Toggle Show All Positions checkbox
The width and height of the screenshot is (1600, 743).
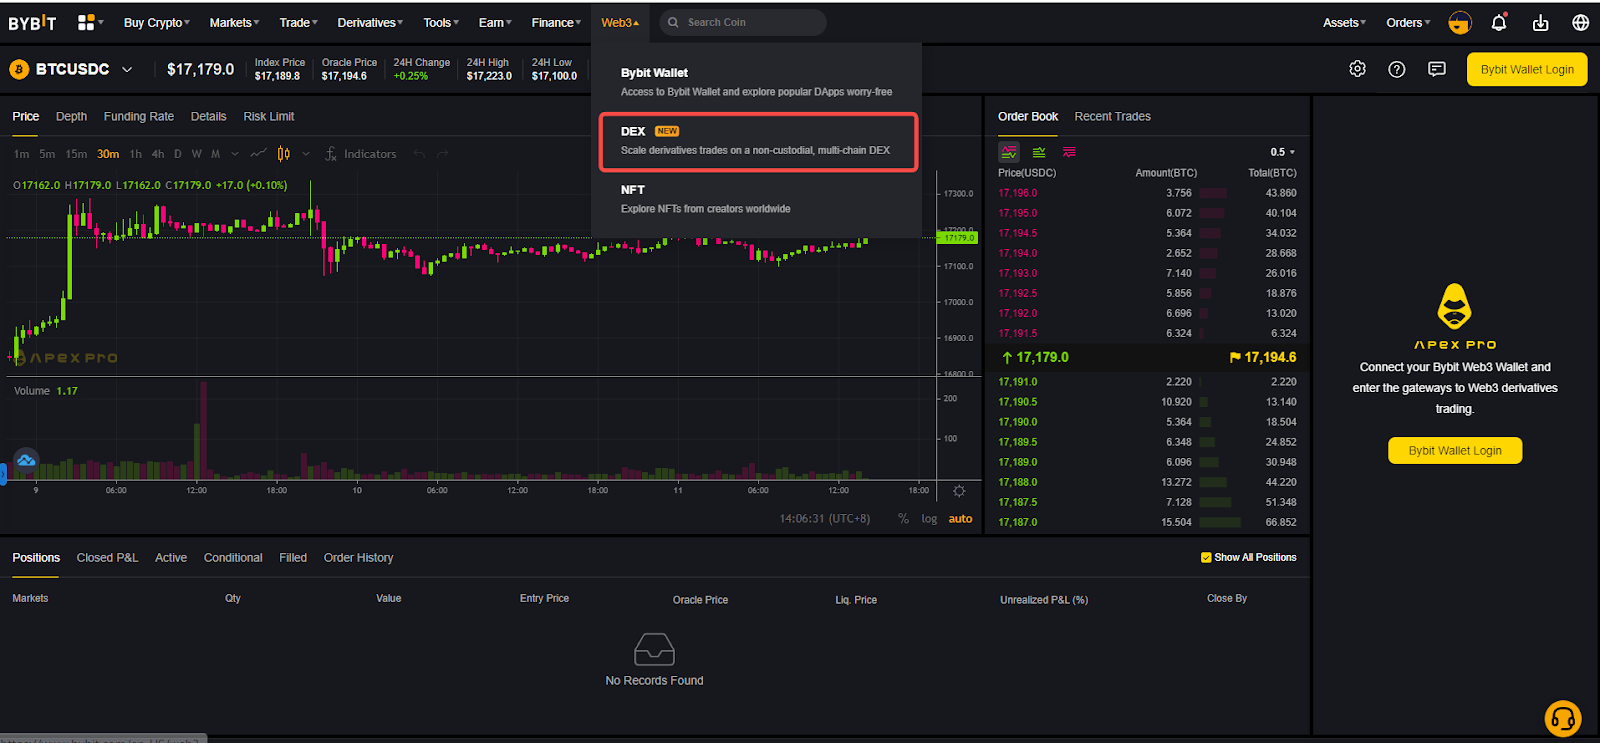1206,557
